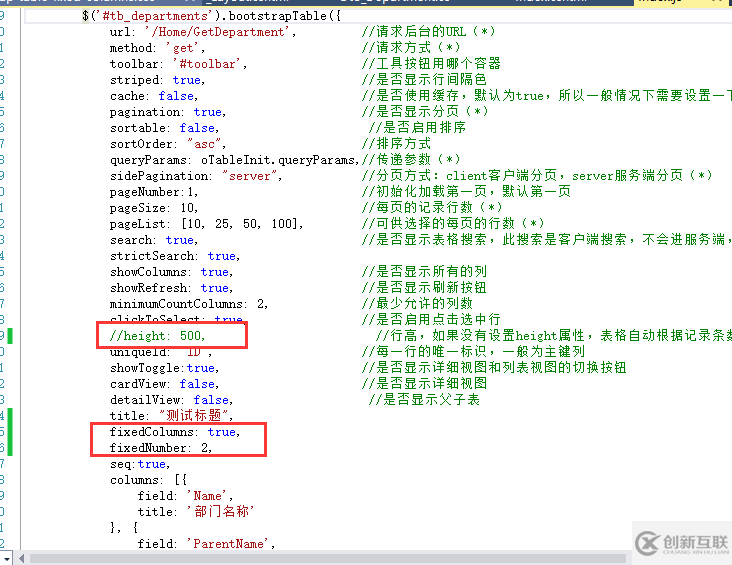The image size is (732, 565).
Task: Click the comment //传递参数 (*)
Action: pyautogui.click(x=411, y=160)
